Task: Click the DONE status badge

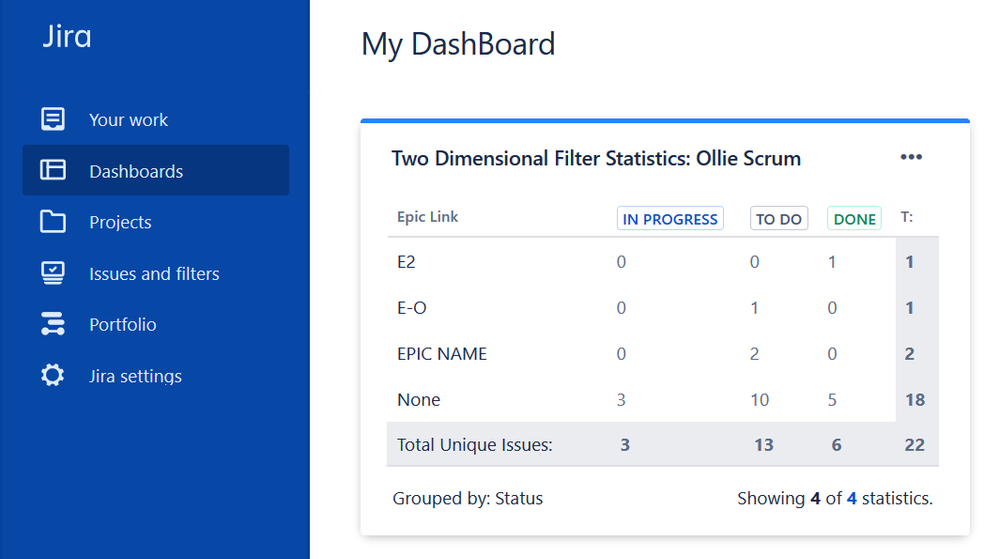Action: 854,219
